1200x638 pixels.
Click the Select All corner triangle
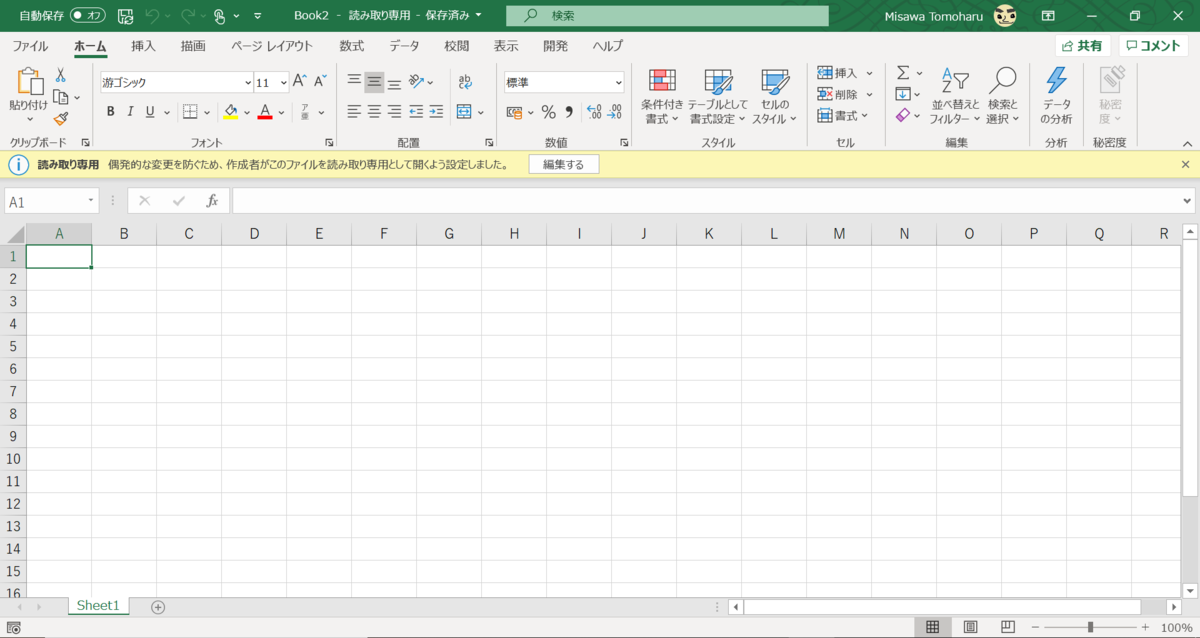pyautogui.click(x=15, y=234)
